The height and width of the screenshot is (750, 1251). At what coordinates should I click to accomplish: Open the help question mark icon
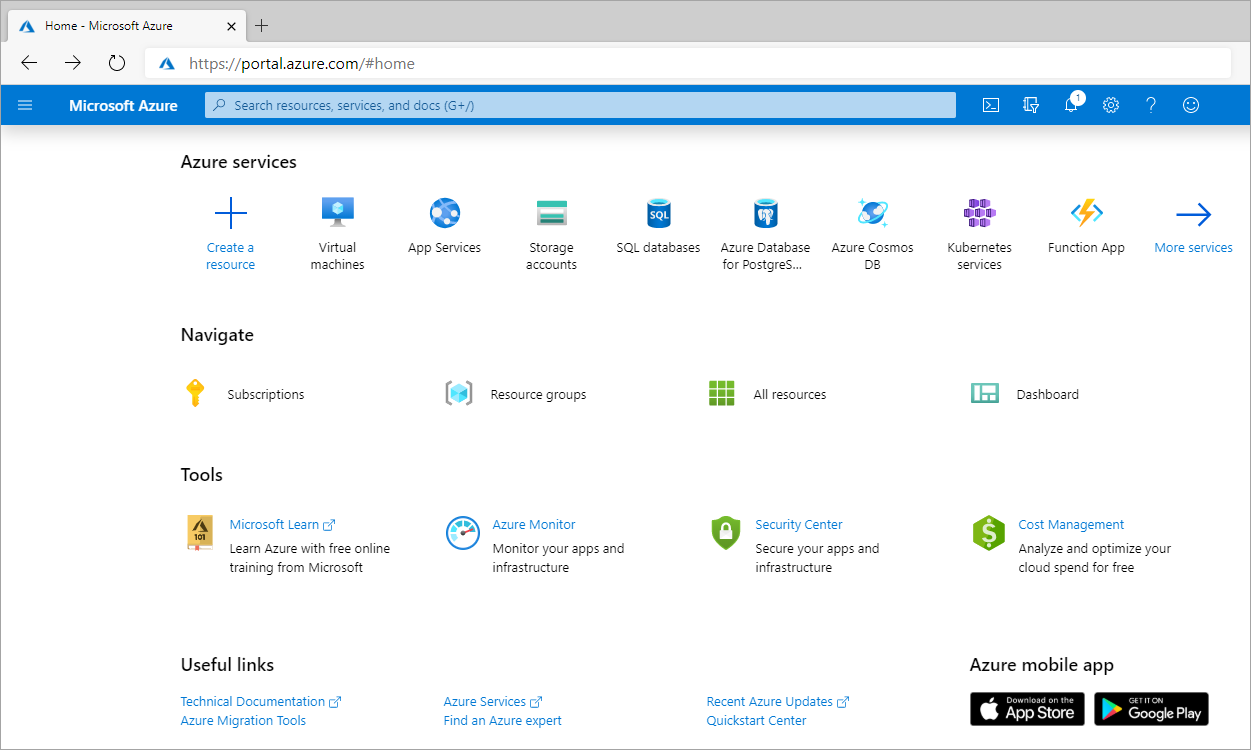1151,104
